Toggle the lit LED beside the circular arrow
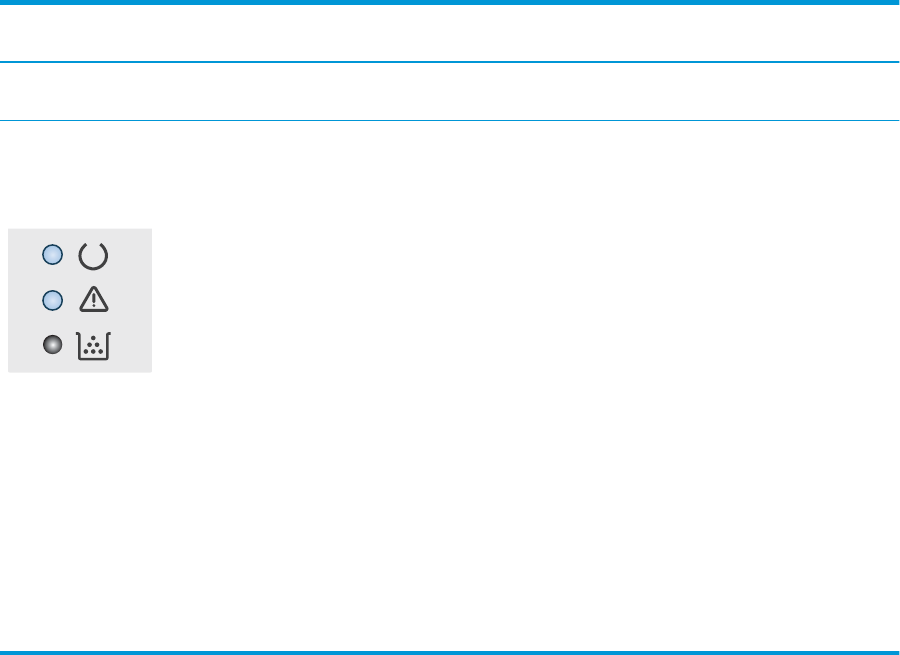The height and width of the screenshot is (655, 900). click(53, 255)
